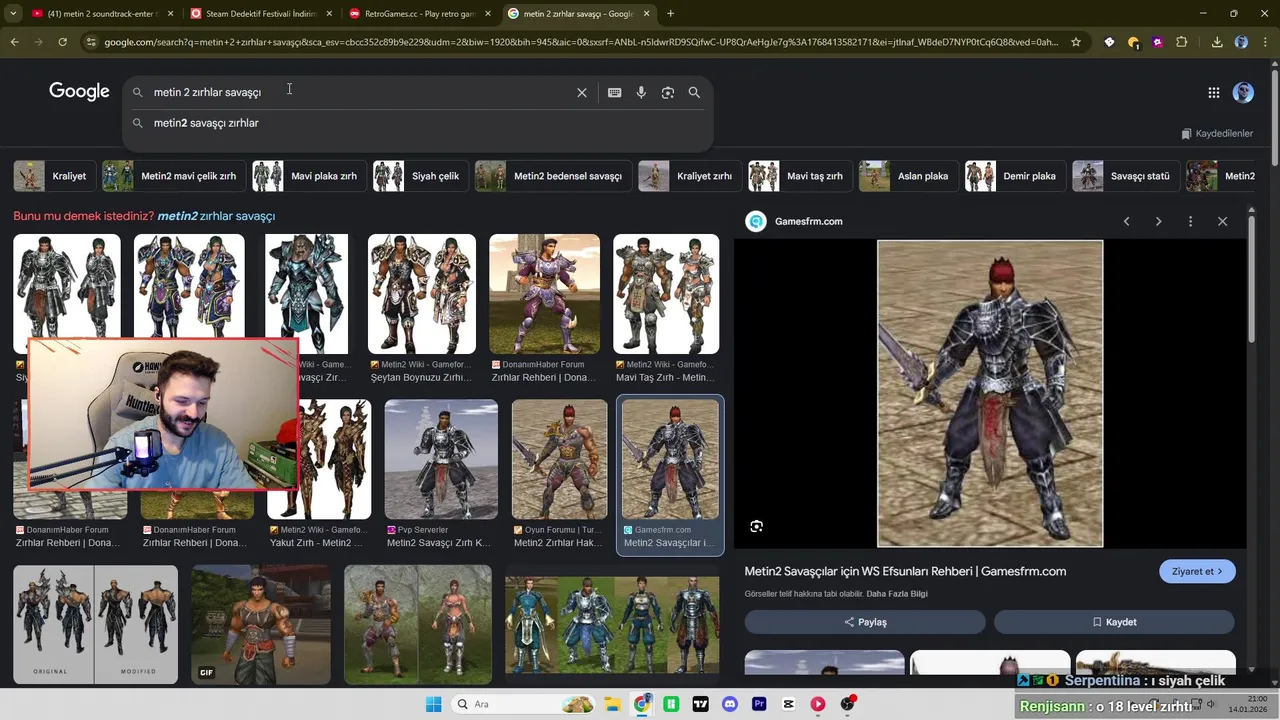The height and width of the screenshot is (720, 1280).
Task: Open the tab search dropdown arrow
Action: coord(11,14)
